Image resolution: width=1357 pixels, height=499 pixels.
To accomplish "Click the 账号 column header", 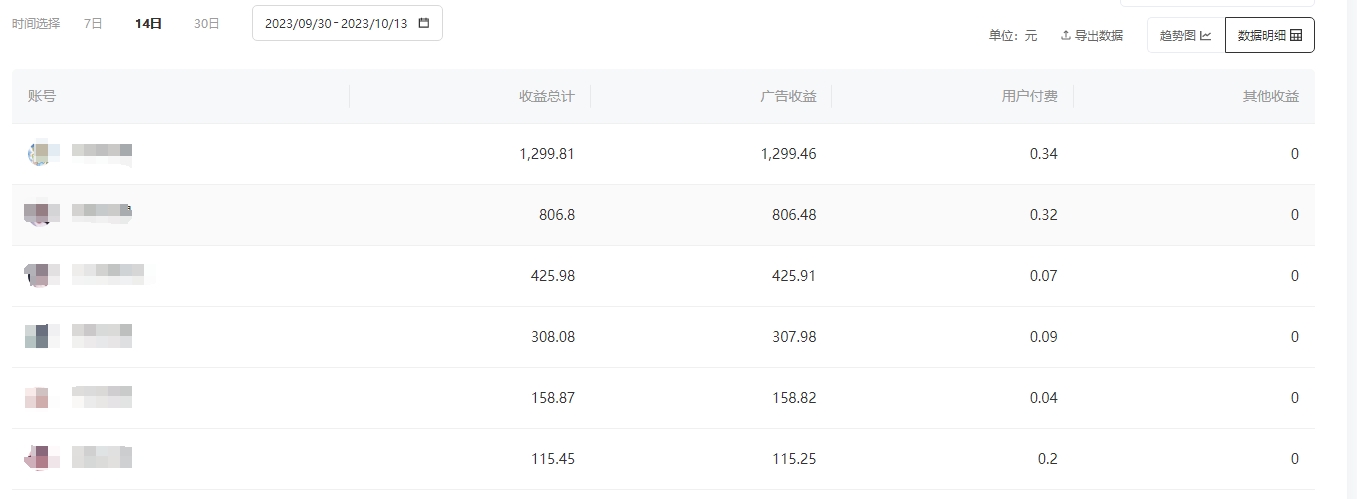I will (42, 96).
